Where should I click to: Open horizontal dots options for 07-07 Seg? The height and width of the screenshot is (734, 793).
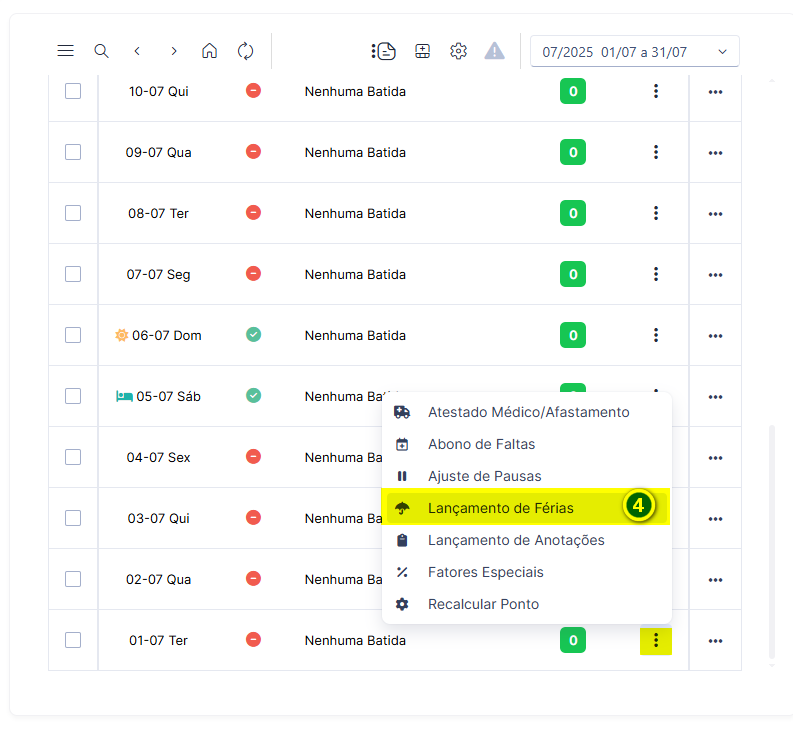tap(715, 275)
